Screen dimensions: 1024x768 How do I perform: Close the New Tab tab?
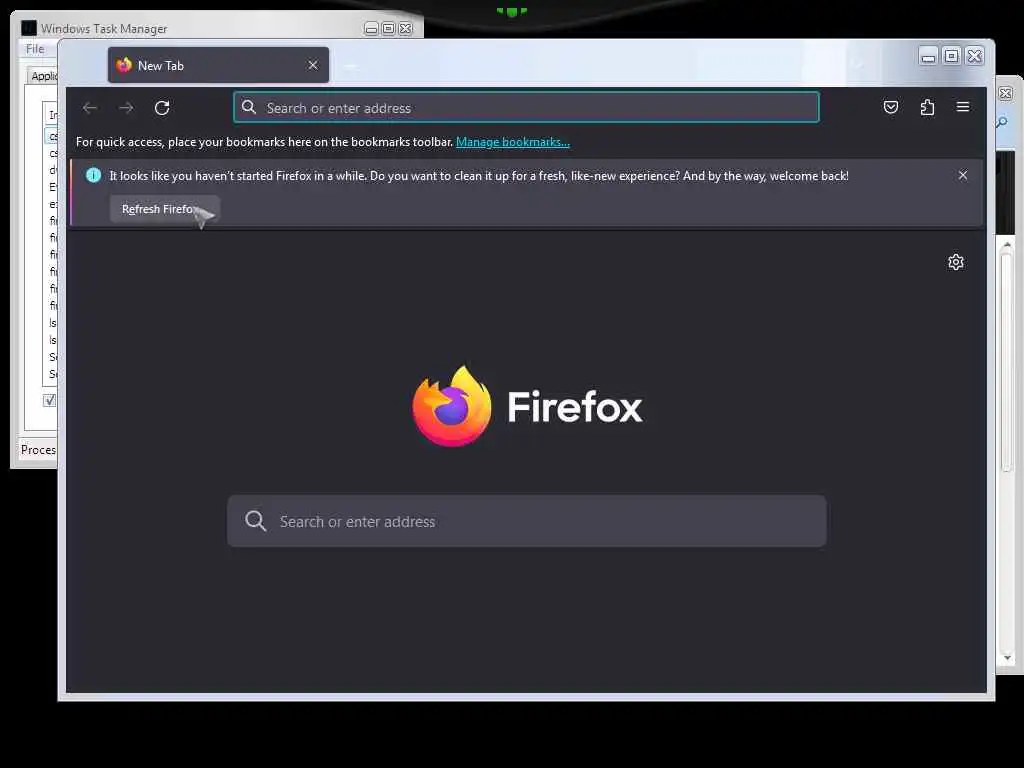click(x=313, y=65)
